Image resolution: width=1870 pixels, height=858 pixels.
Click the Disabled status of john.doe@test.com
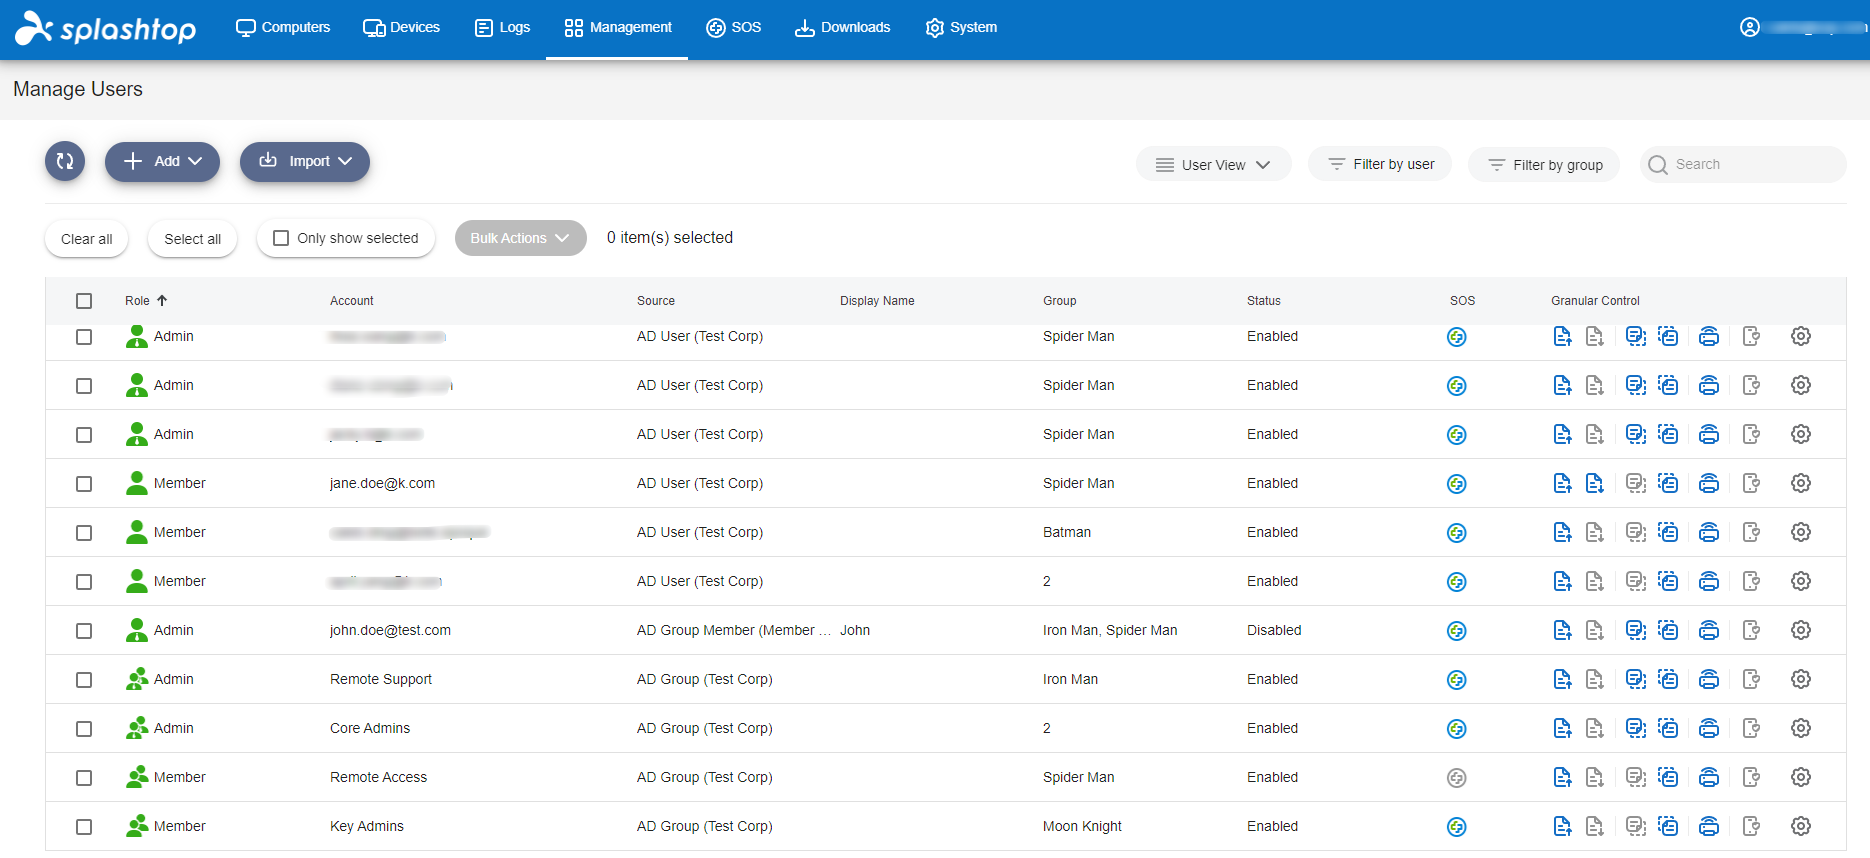(x=1274, y=630)
